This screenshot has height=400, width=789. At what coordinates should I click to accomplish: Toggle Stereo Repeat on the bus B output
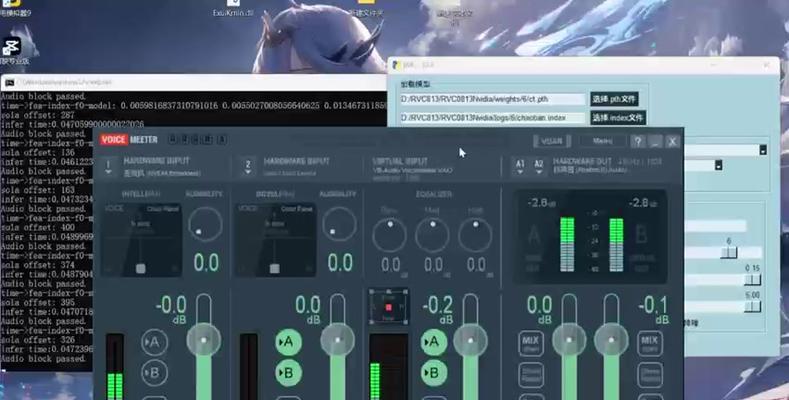(x=650, y=375)
